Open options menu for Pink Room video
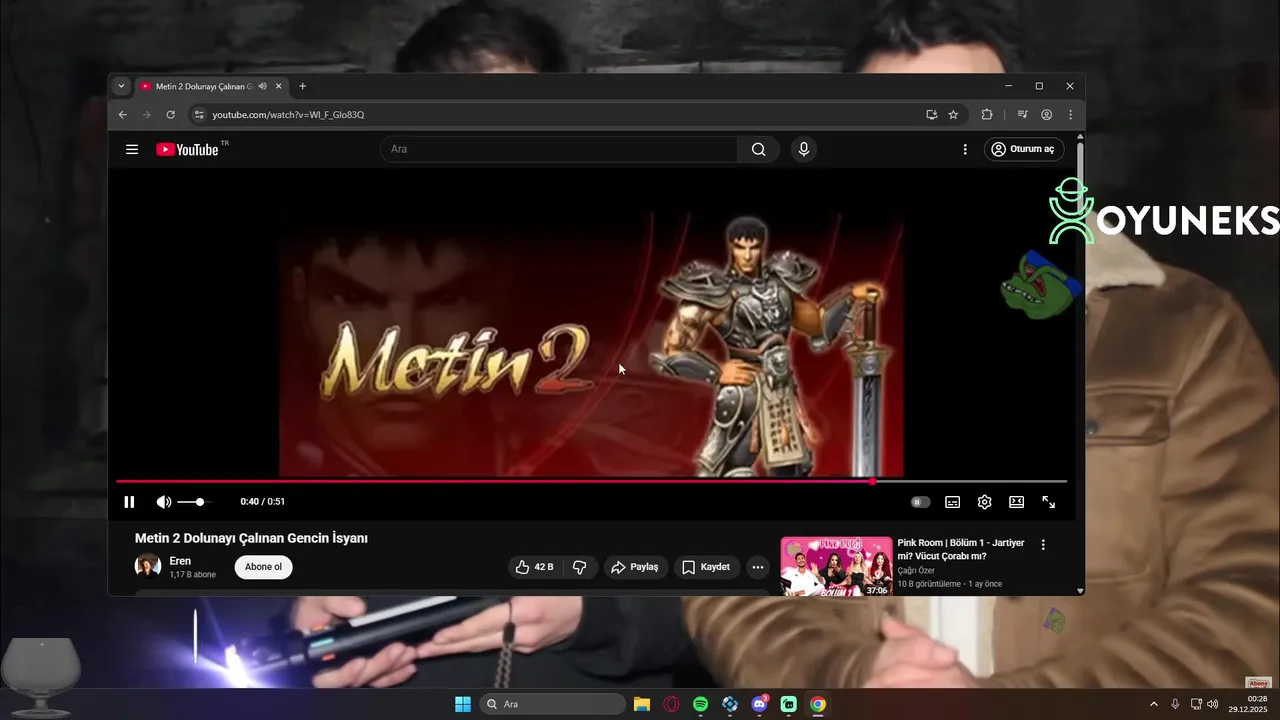 (x=1043, y=545)
